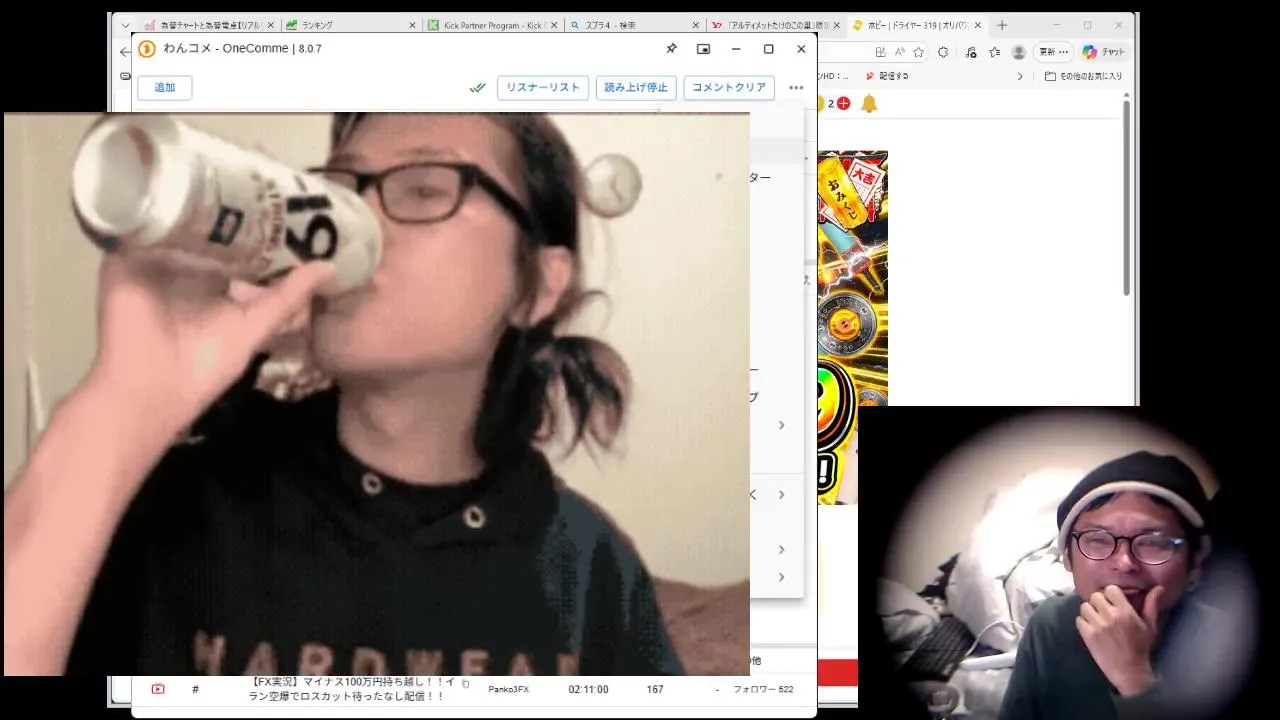Open a new browser tab
This screenshot has width=1280, height=720.
coord(1003,25)
